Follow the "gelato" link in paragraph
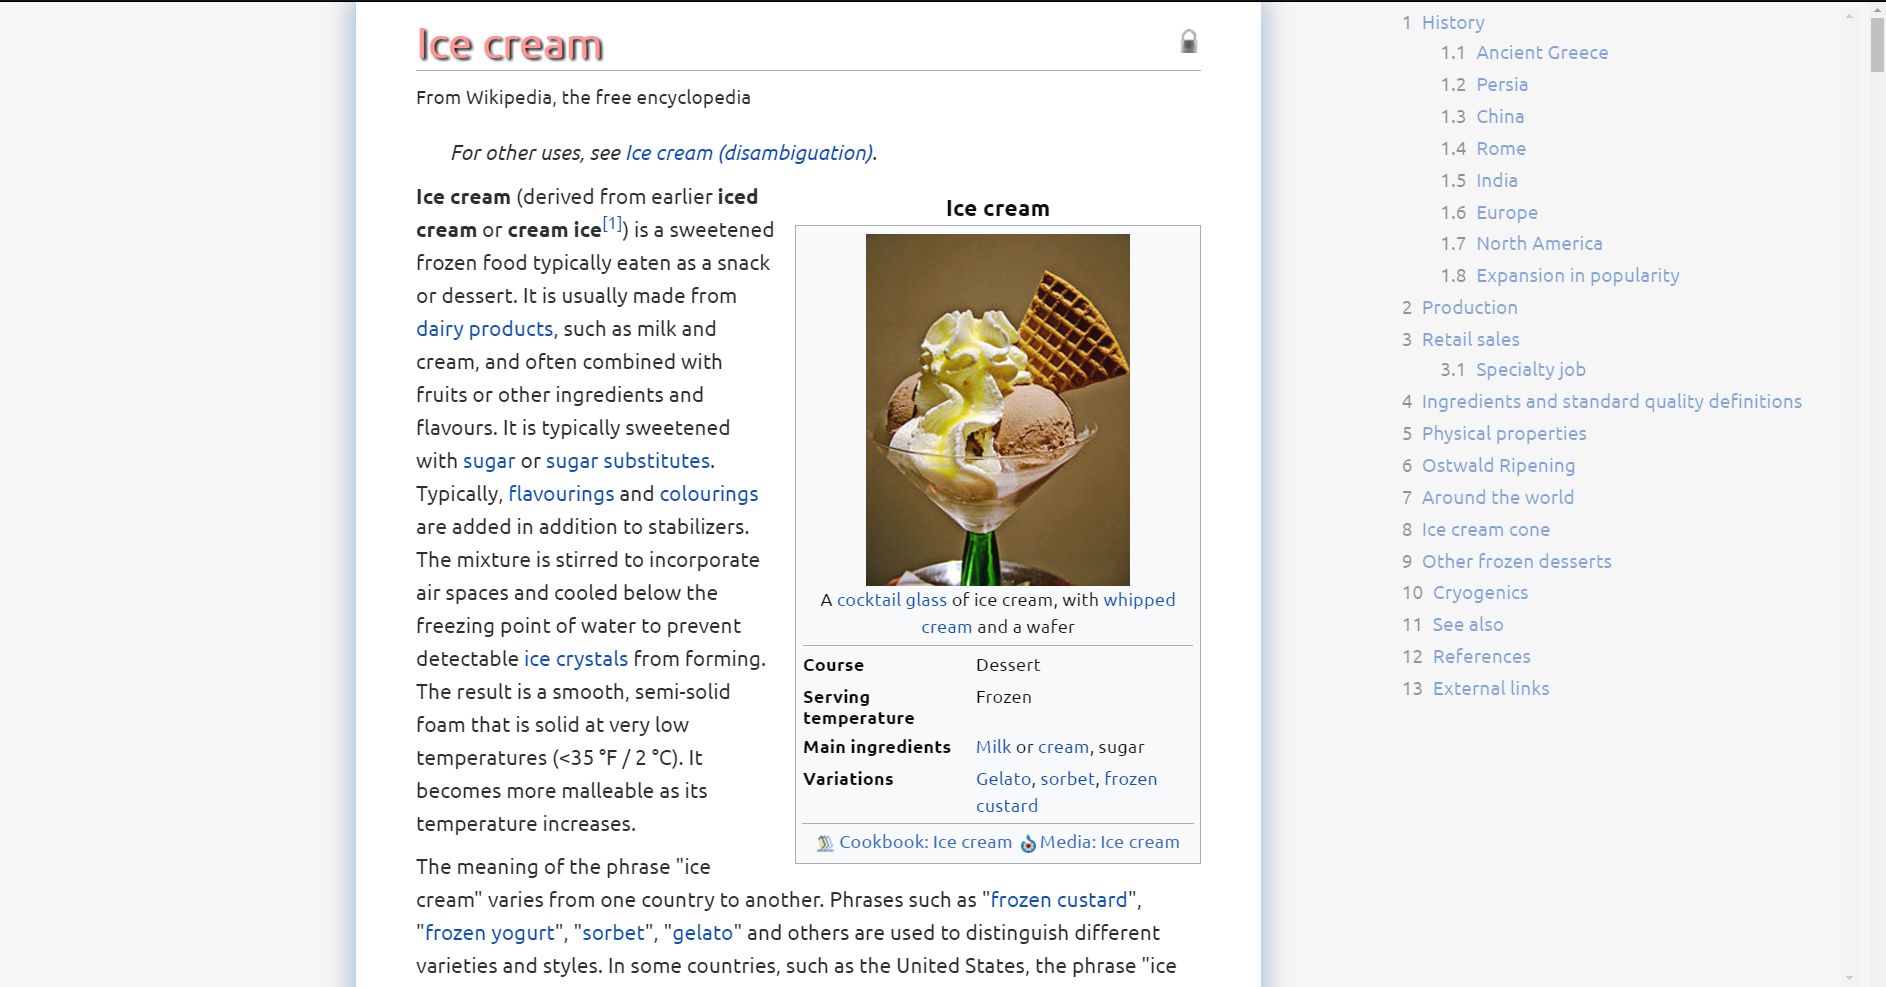The width and height of the screenshot is (1886, 987). pos(702,933)
